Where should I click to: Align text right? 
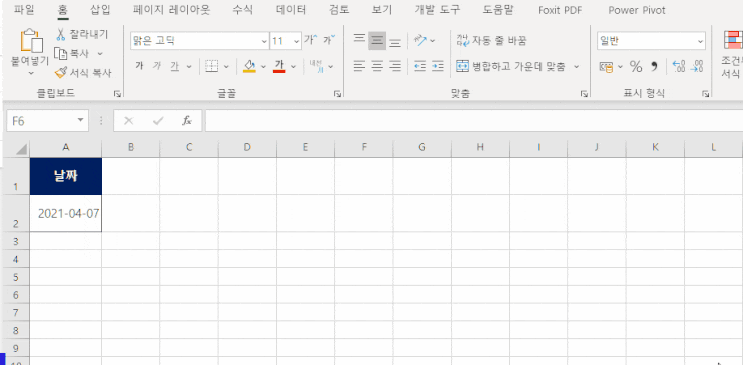[x=395, y=66]
